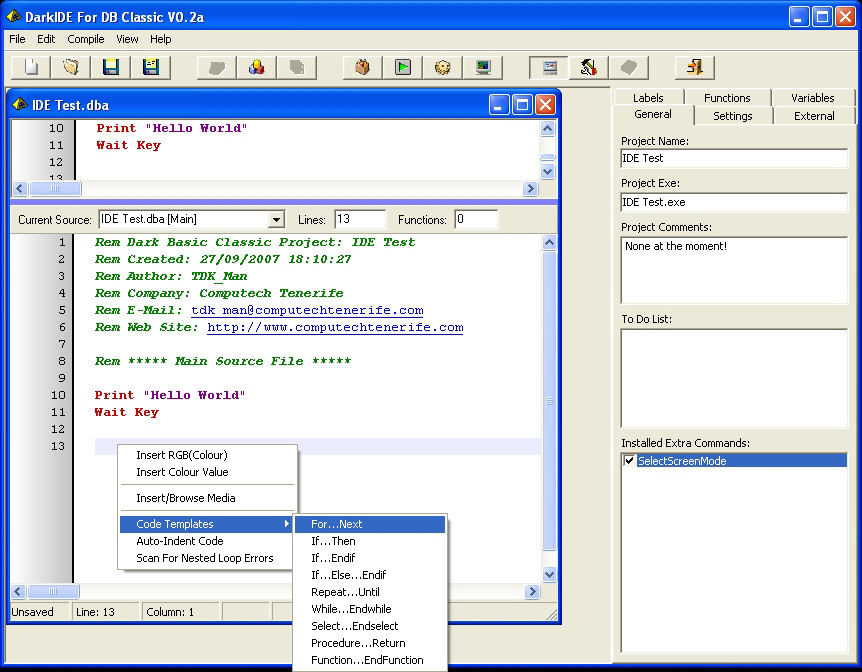Image resolution: width=862 pixels, height=672 pixels.
Task: Click the package box toolbar icon
Action: pyautogui.click(x=363, y=67)
